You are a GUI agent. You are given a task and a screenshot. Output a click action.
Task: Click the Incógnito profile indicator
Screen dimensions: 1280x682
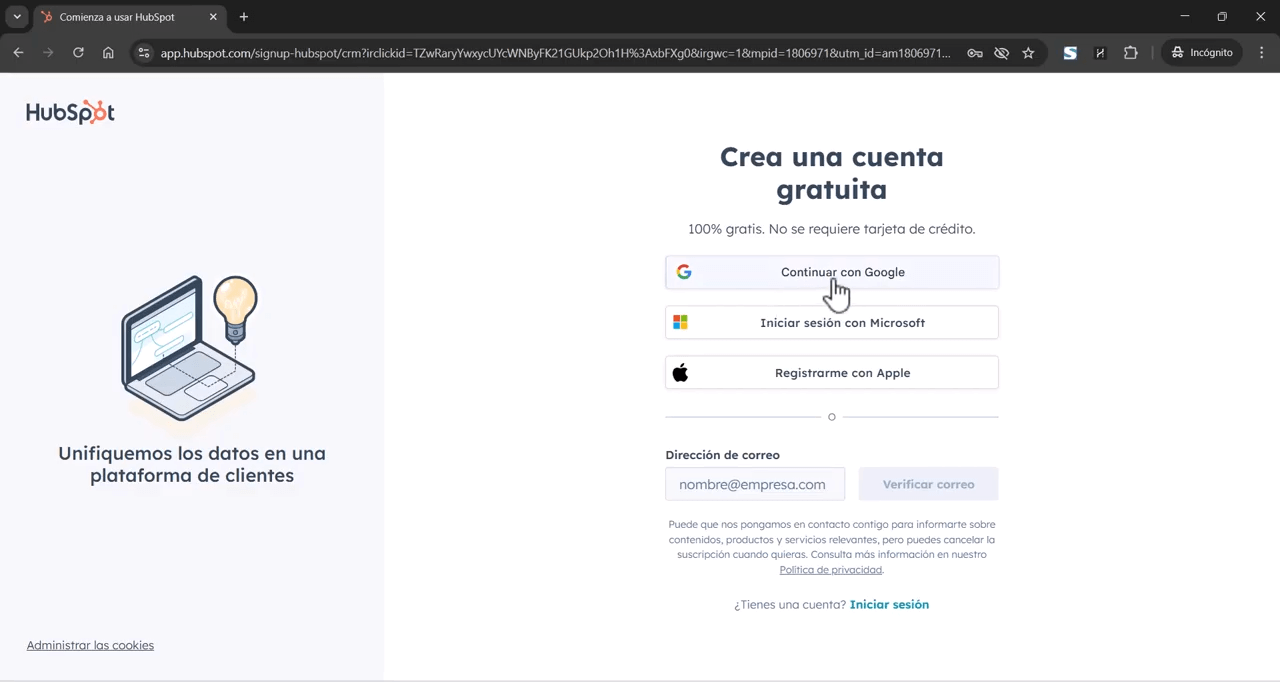click(x=1202, y=53)
